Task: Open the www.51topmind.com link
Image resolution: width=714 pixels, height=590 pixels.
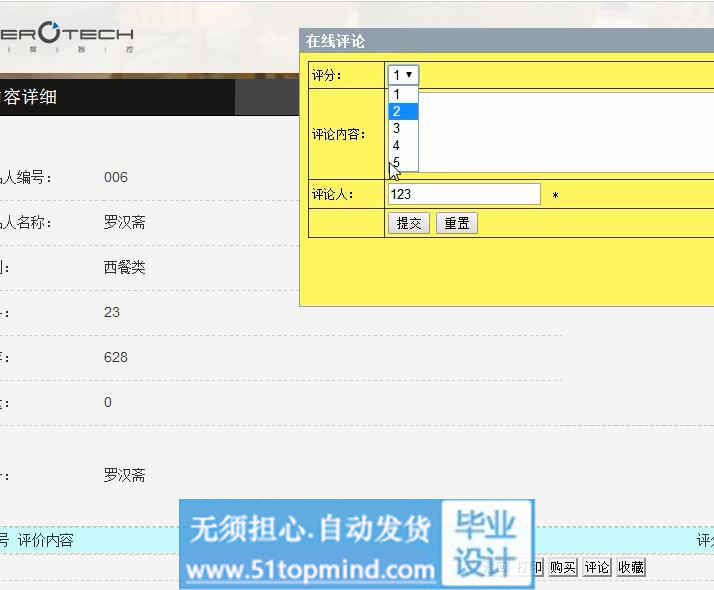Action: tap(311, 570)
